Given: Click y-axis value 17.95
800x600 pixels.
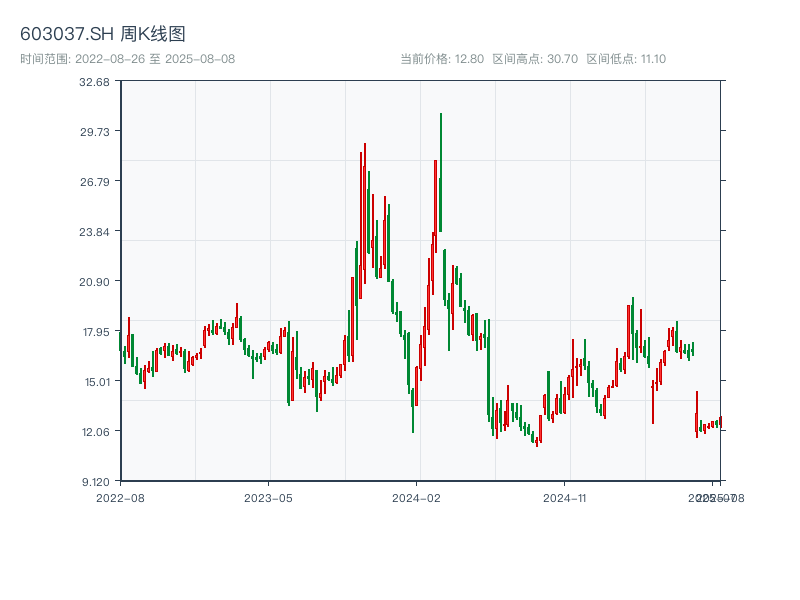Looking at the screenshot, I should coord(95,332).
